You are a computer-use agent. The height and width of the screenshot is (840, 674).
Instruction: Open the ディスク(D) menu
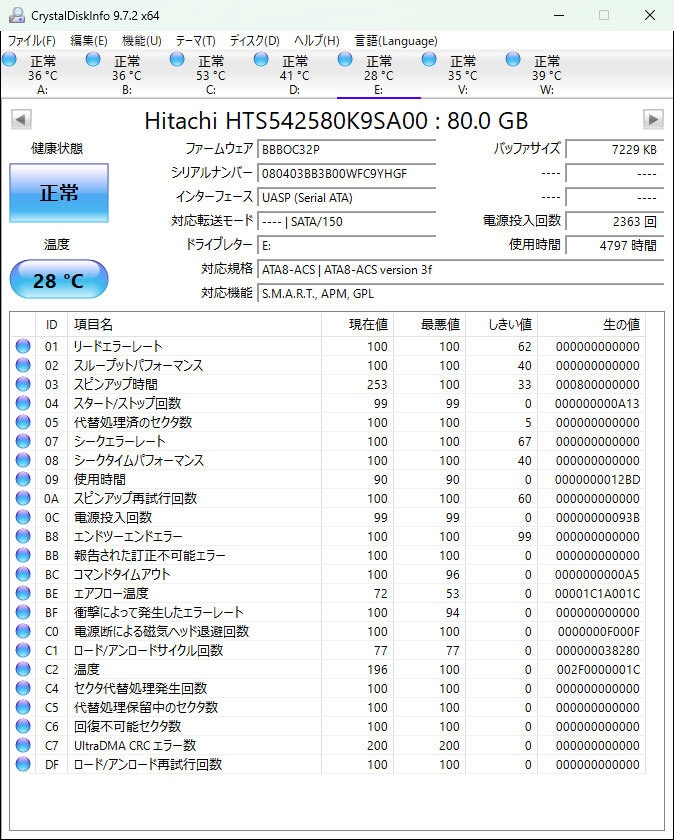(x=254, y=41)
